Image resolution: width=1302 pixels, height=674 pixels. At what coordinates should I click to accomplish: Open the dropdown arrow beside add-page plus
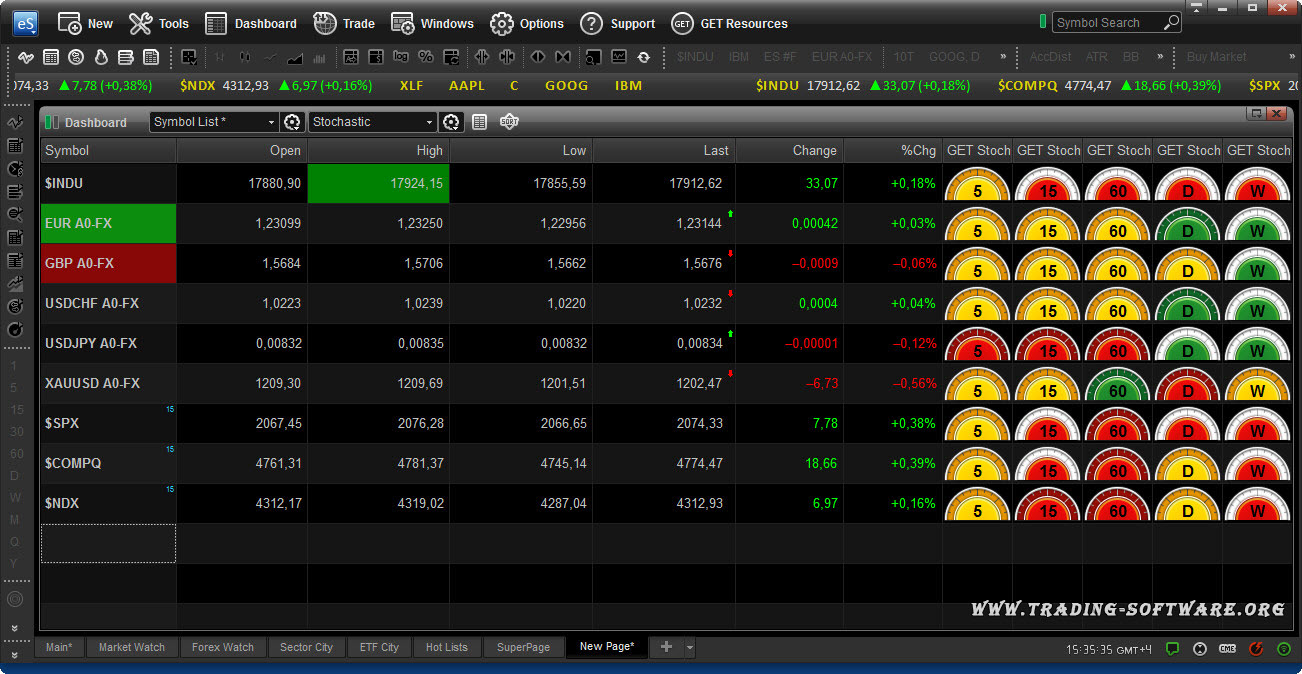(689, 648)
